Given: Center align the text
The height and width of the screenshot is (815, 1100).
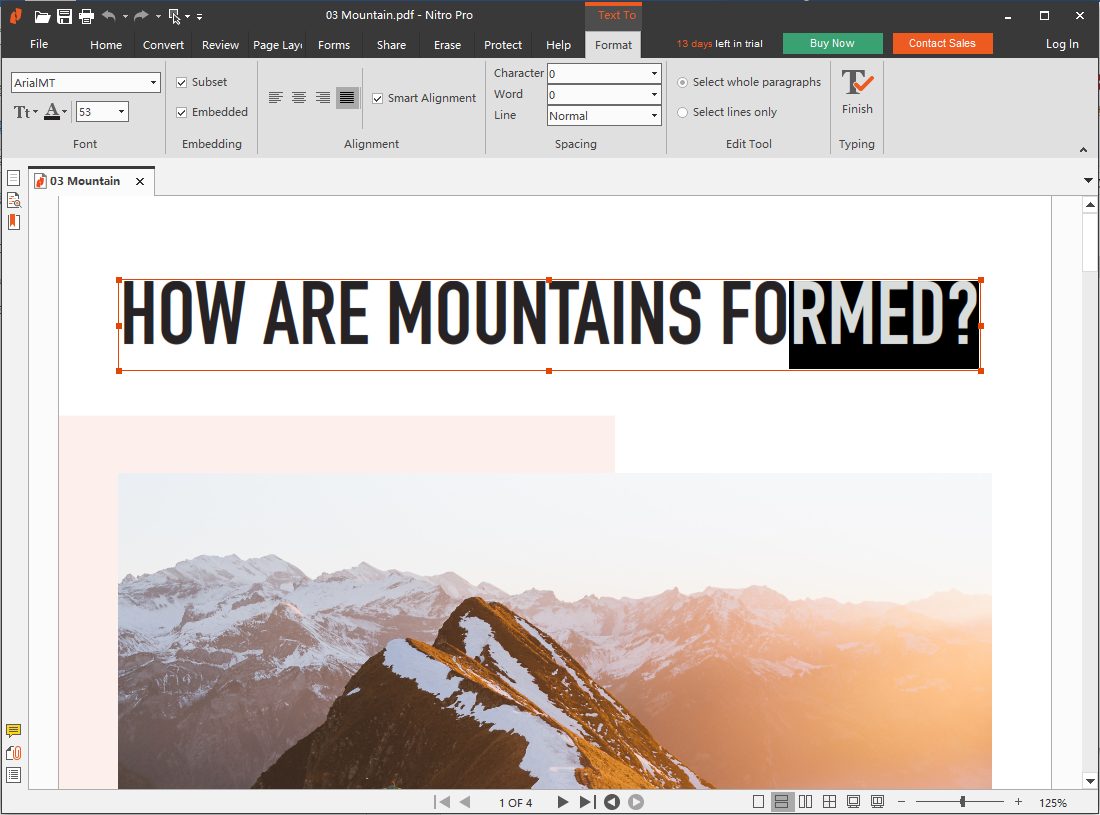Looking at the screenshot, I should pyautogui.click(x=299, y=98).
